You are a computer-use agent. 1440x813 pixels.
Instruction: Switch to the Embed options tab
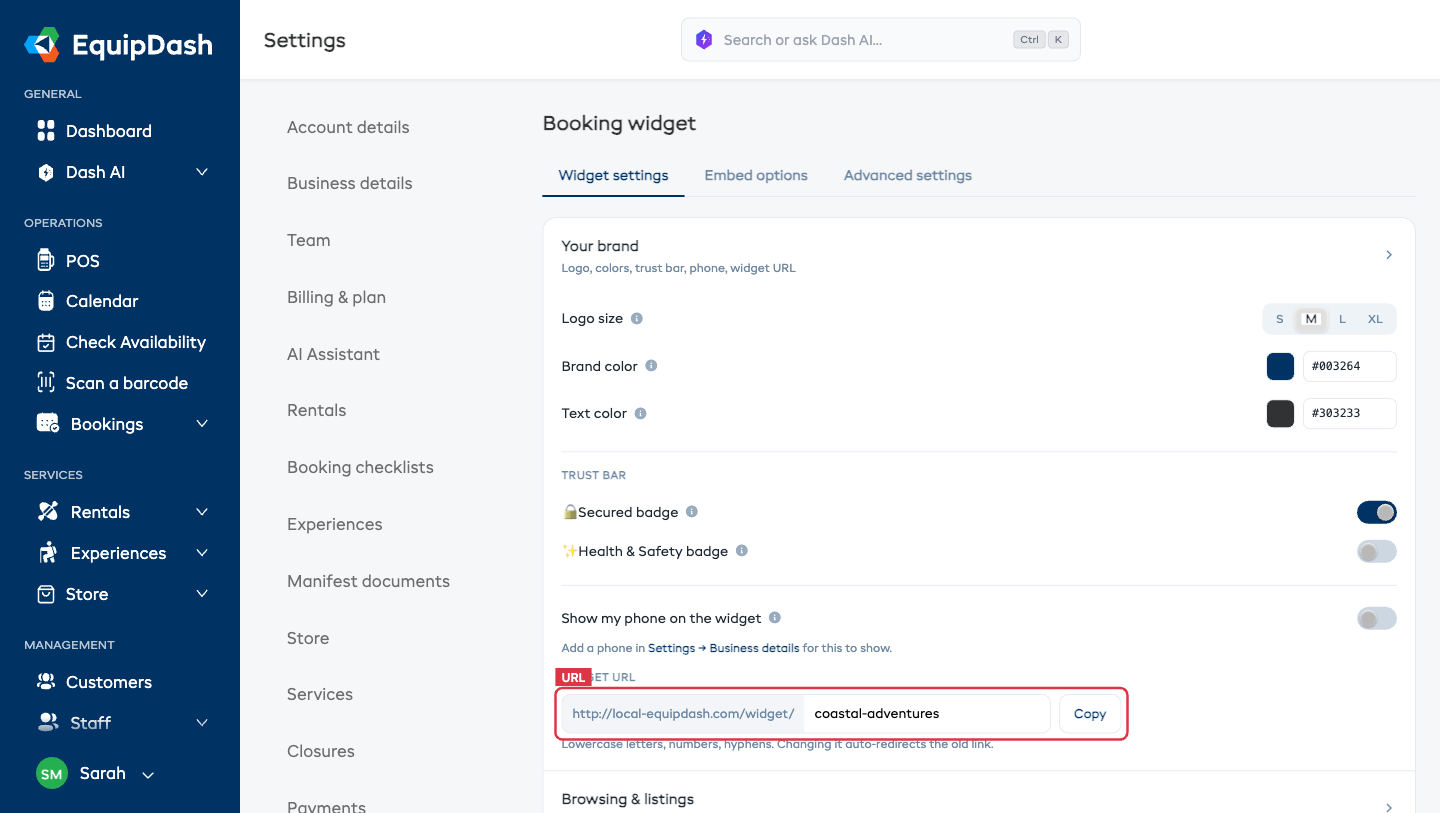756,175
